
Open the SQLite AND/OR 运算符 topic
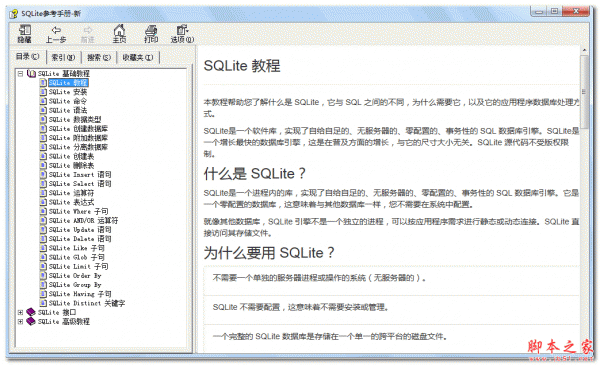pos(83,220)
